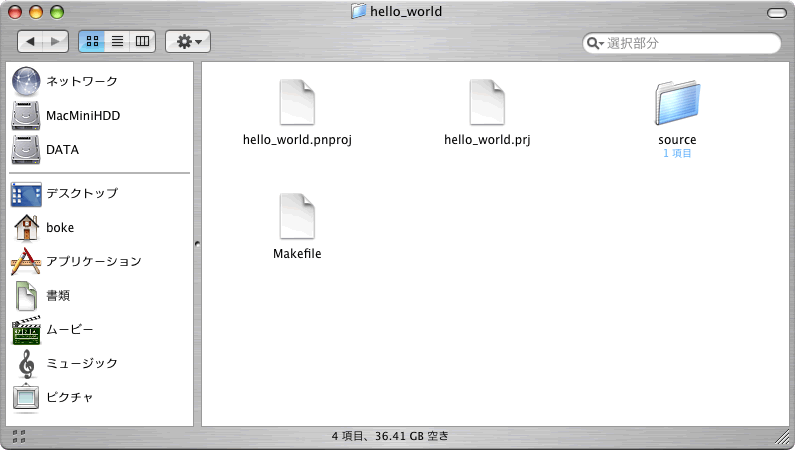
Task: Open ピクチャ folder in sidebar
Action: pyautogui.click(x=53, y=397)
